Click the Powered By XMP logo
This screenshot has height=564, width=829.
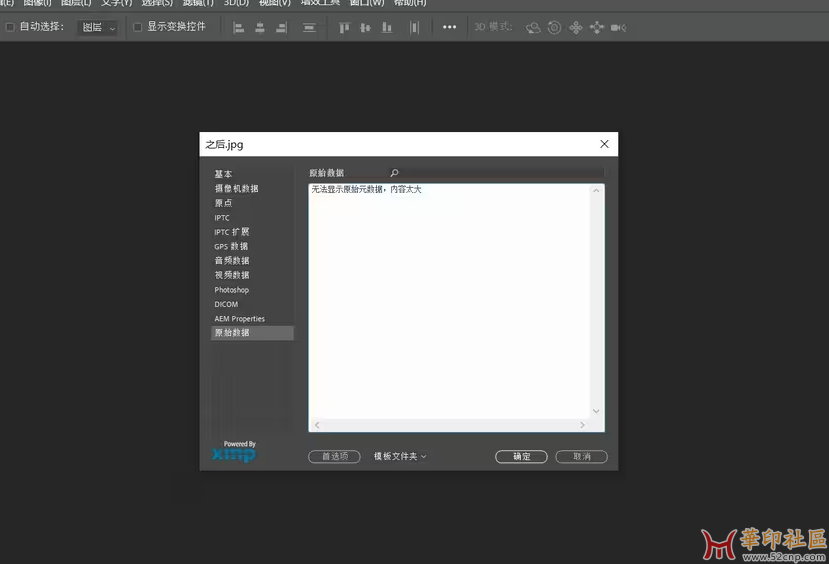234,452
